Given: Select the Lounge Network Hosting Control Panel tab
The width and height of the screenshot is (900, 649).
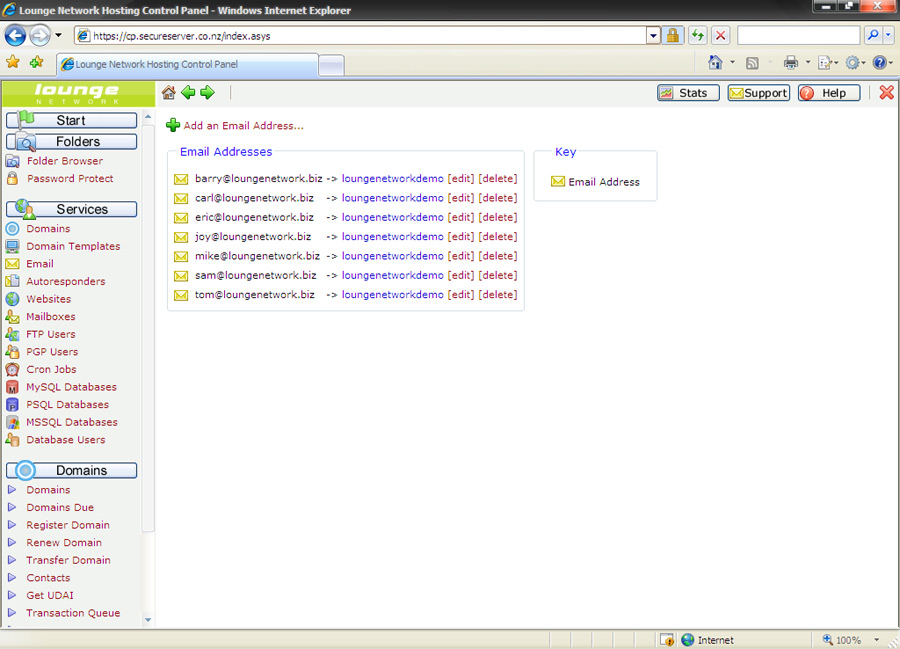Looking at the screenshot, I should pyautogui.click(x=186, y=64).
